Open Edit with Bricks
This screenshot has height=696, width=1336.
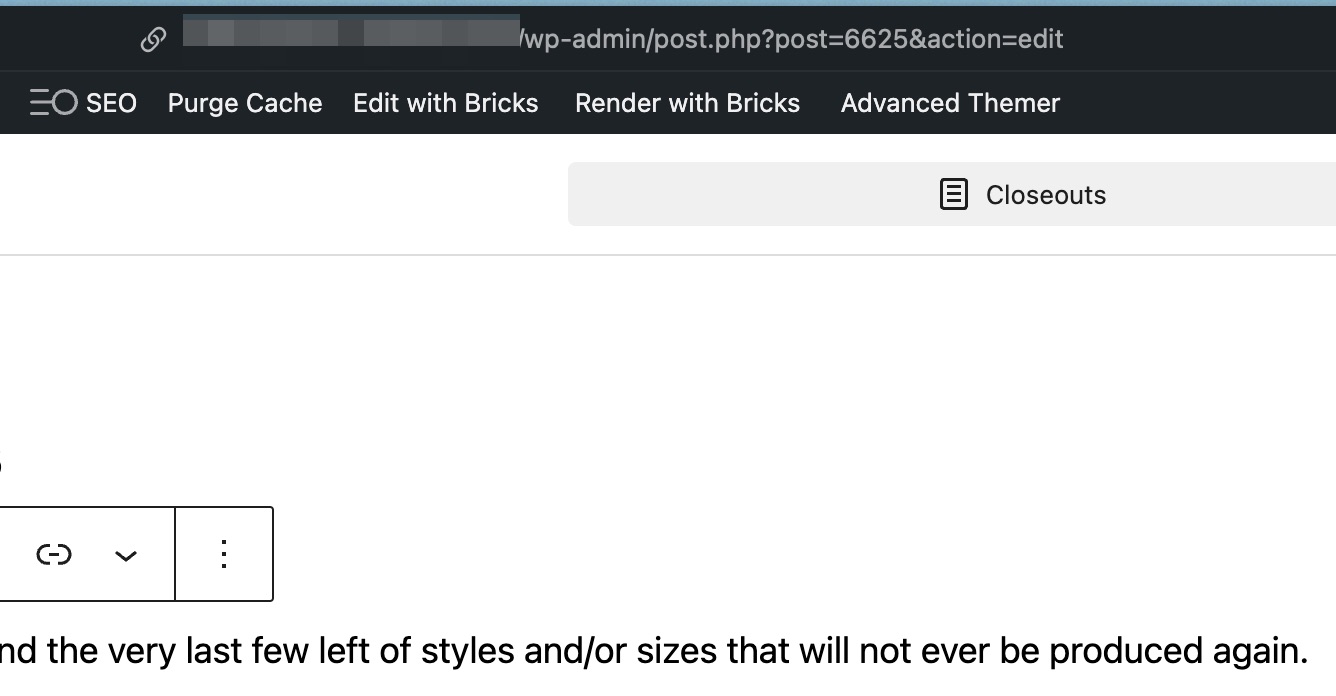coord(446,103)
